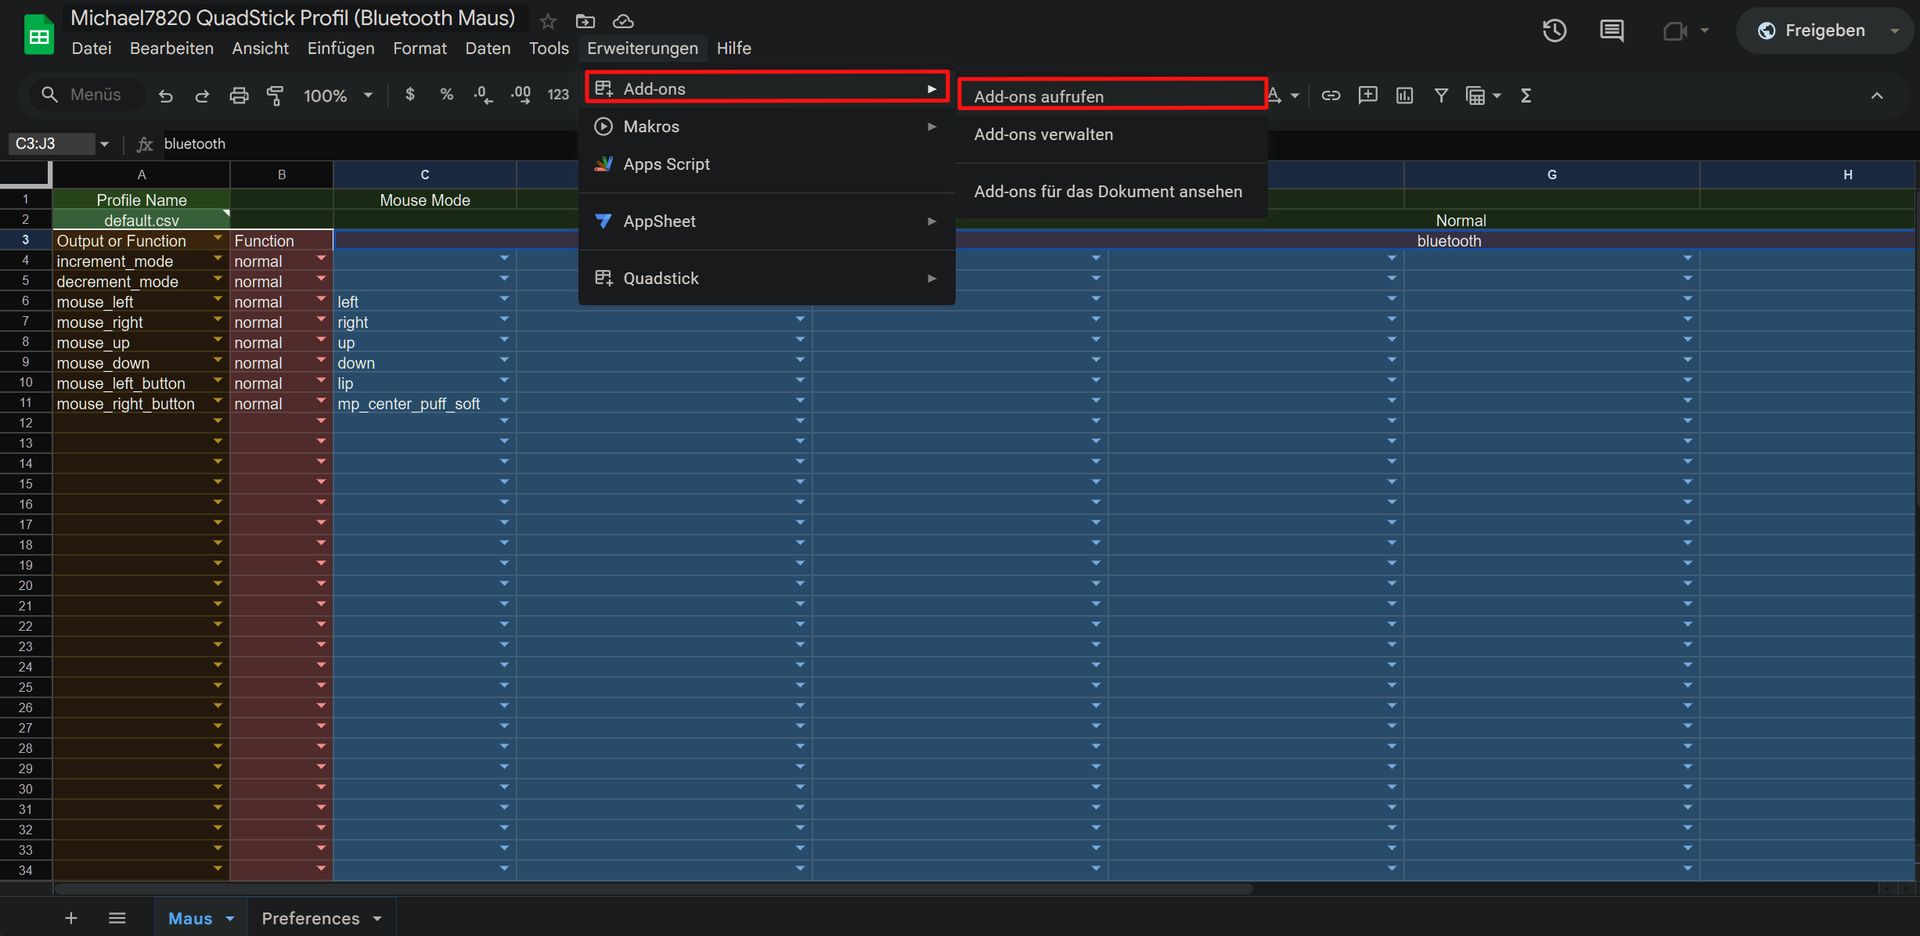
Task: Switch to the Preferences sheet tab
Action: pos(310,918)
